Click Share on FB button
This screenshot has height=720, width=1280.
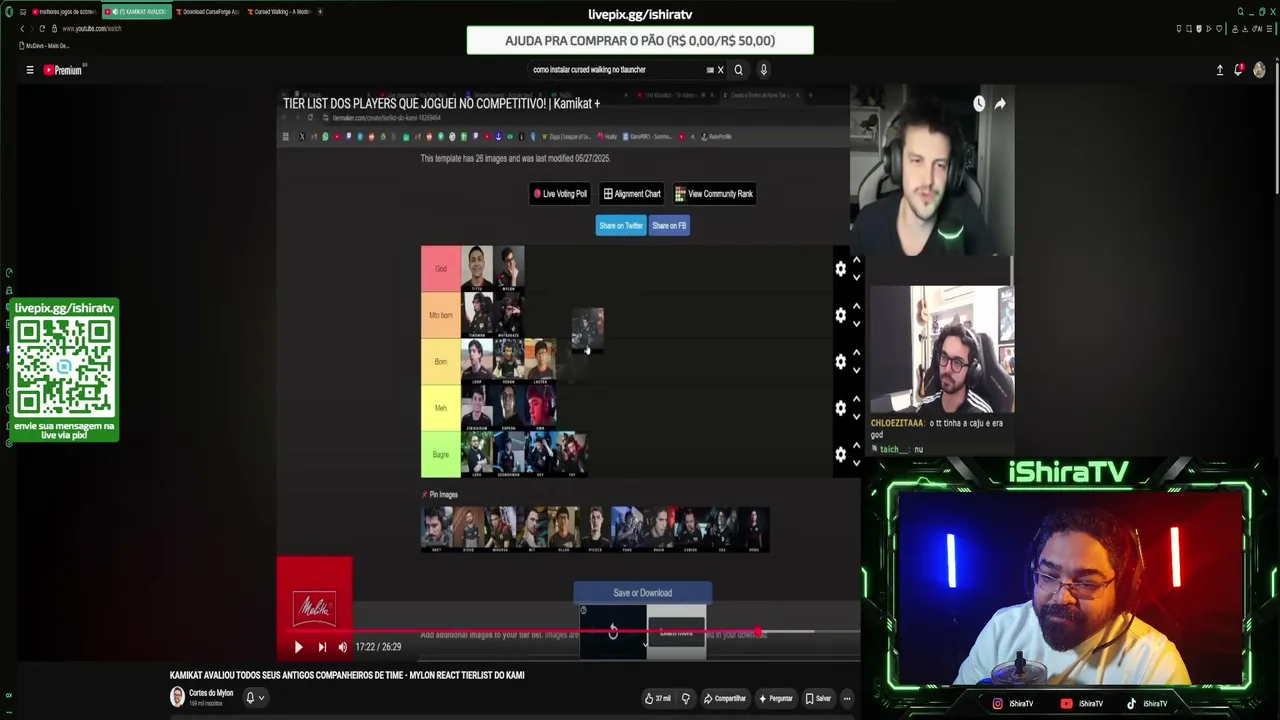pyautogui.click(x=669, y=226)
